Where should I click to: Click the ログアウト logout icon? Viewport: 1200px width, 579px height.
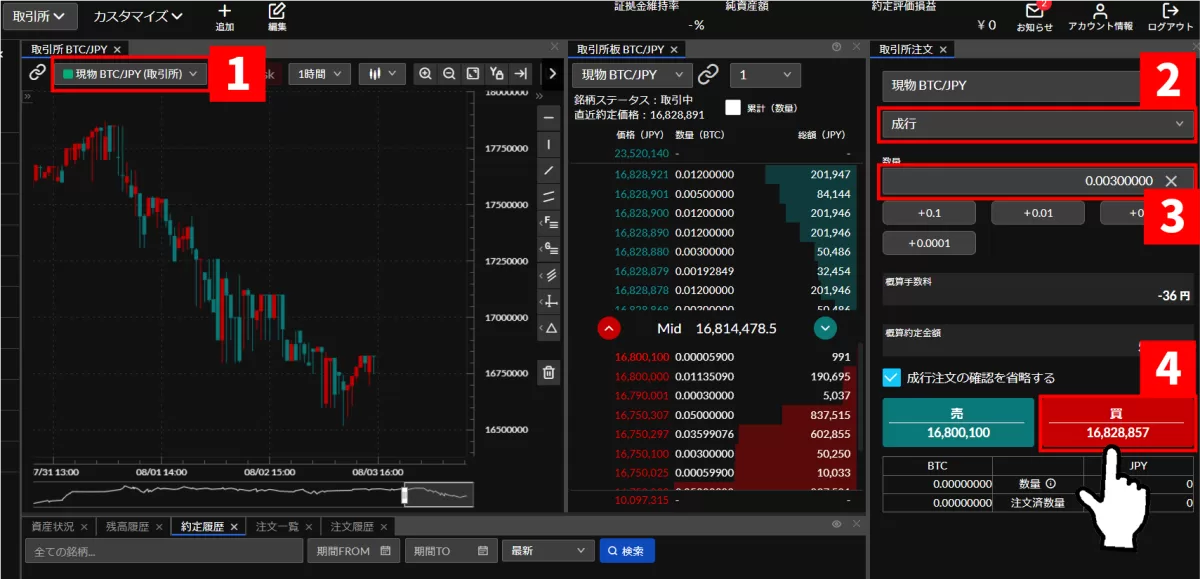[1170, 12]
